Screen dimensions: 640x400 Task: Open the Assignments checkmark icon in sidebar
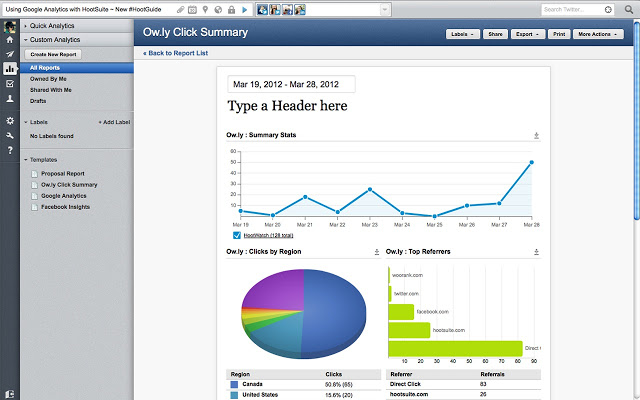click(x=10, y=84)
